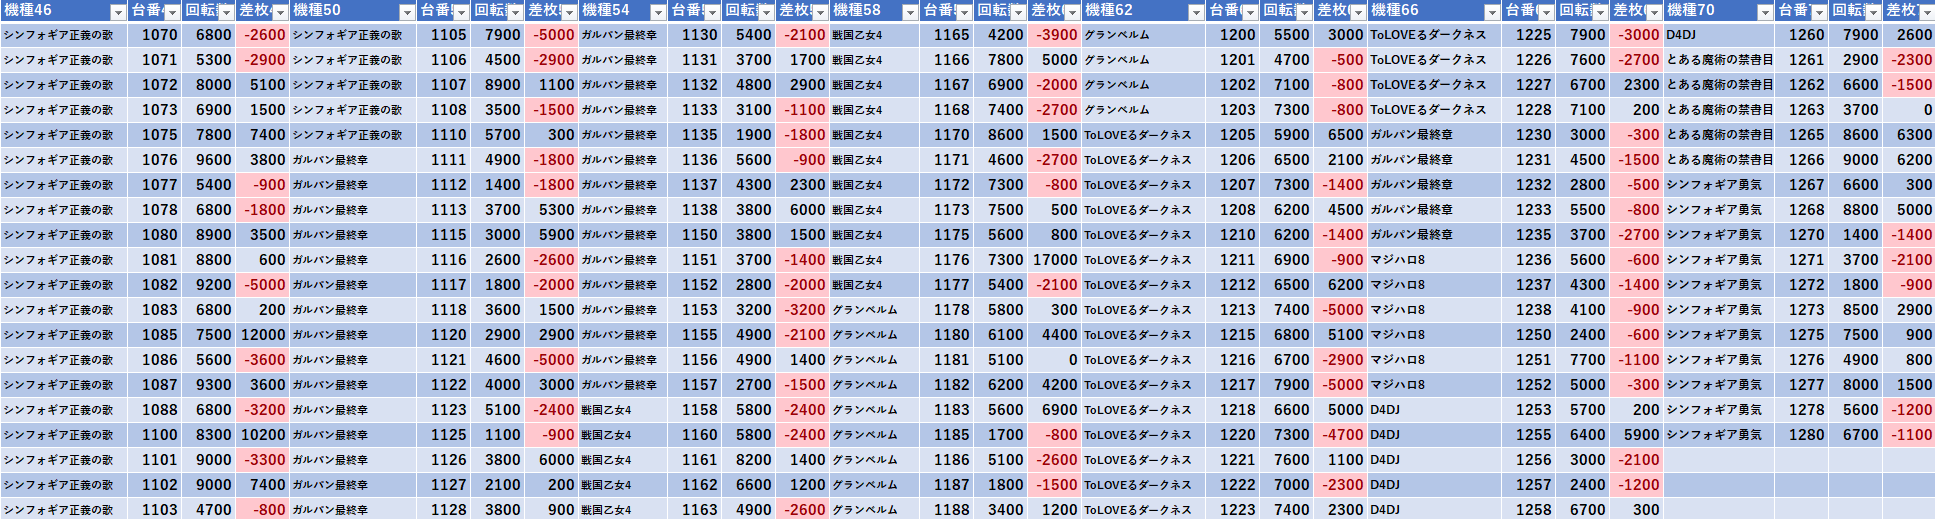Open 差枚 filter arrow in 機種46 group
Image resolution: width=1935 pixels, height=519 pixels.
pyautogui.click(x=280, y=12)
